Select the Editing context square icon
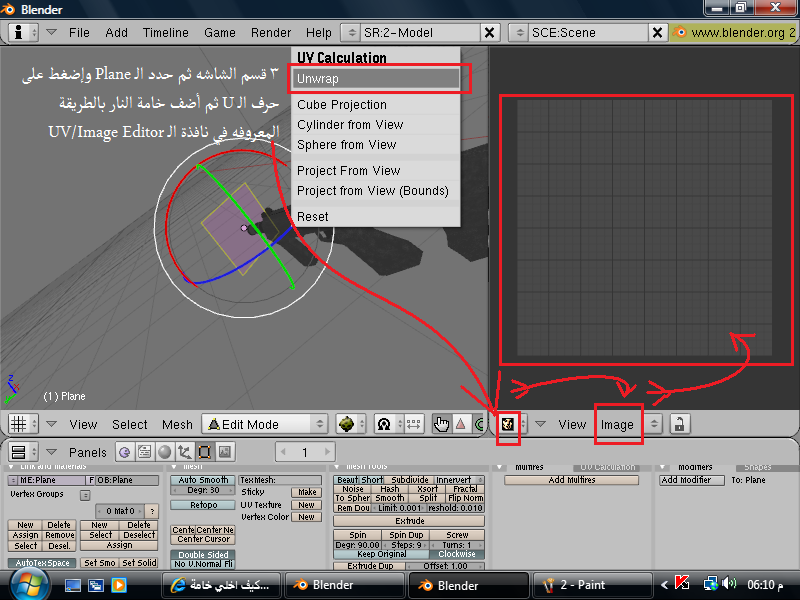800x600 pixels. pyautogui.click(x=205, y=452)
